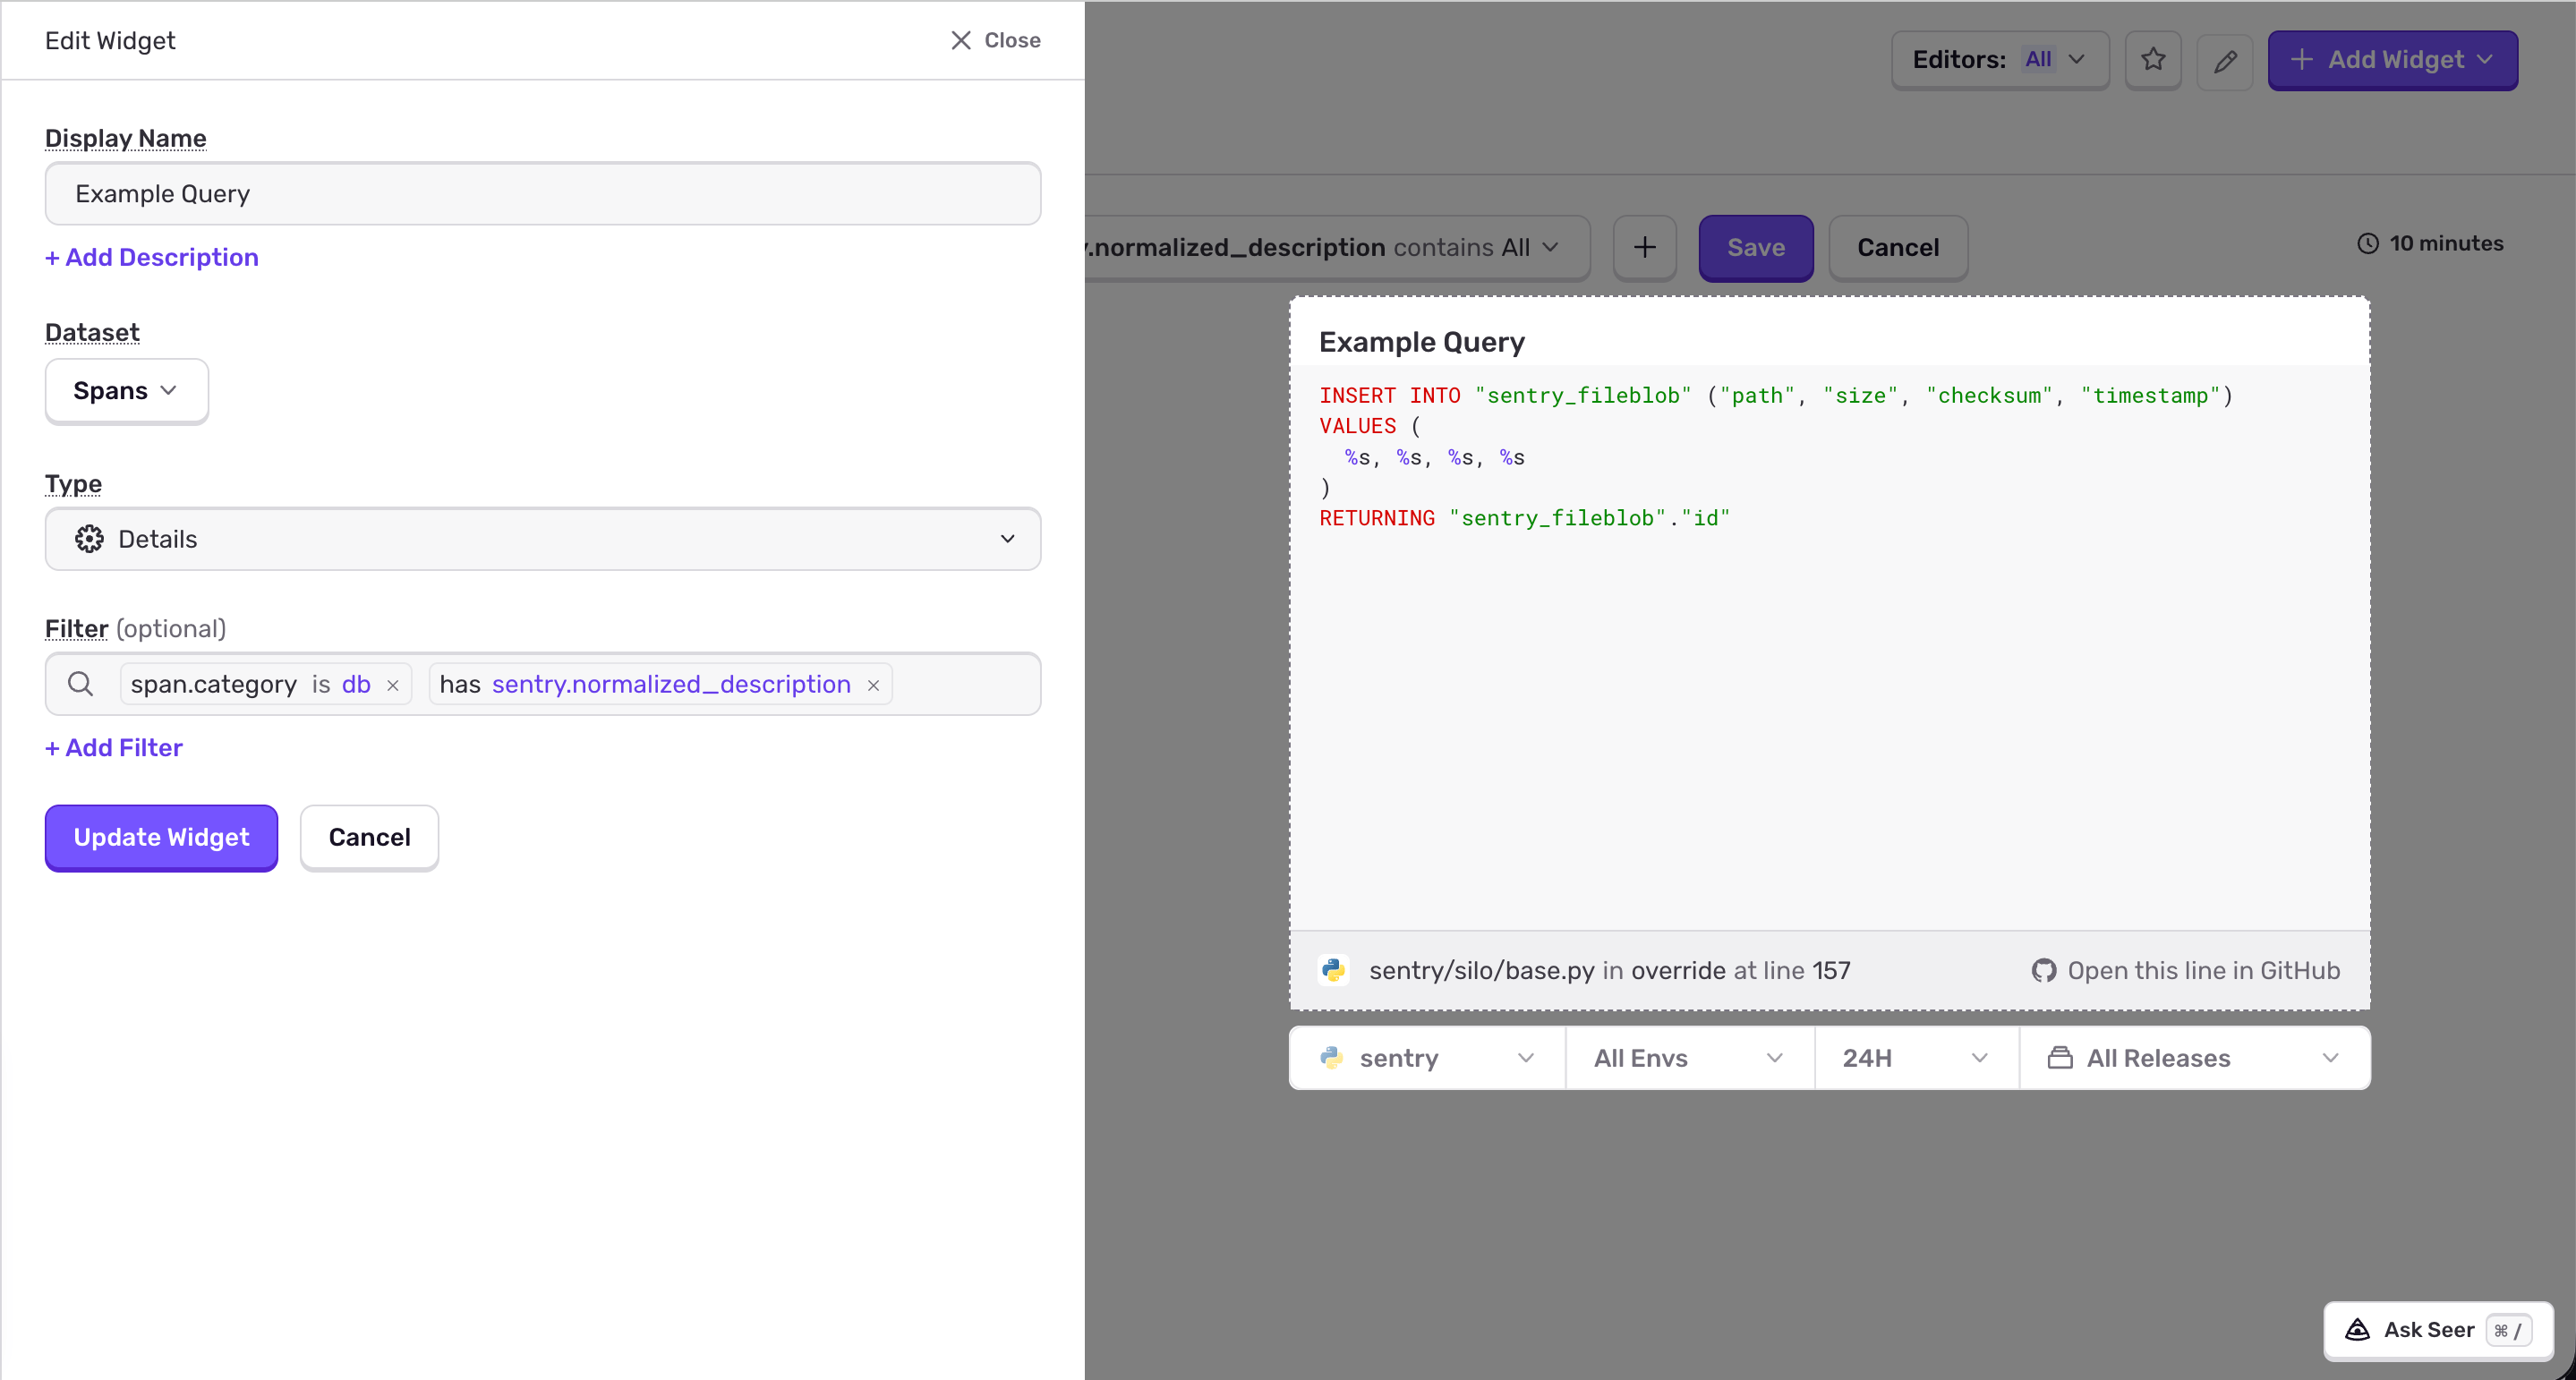Click the 10 minutes clock indicator
Image resolution: width=2576 pixels, height=1380 pixels.
2431,243
